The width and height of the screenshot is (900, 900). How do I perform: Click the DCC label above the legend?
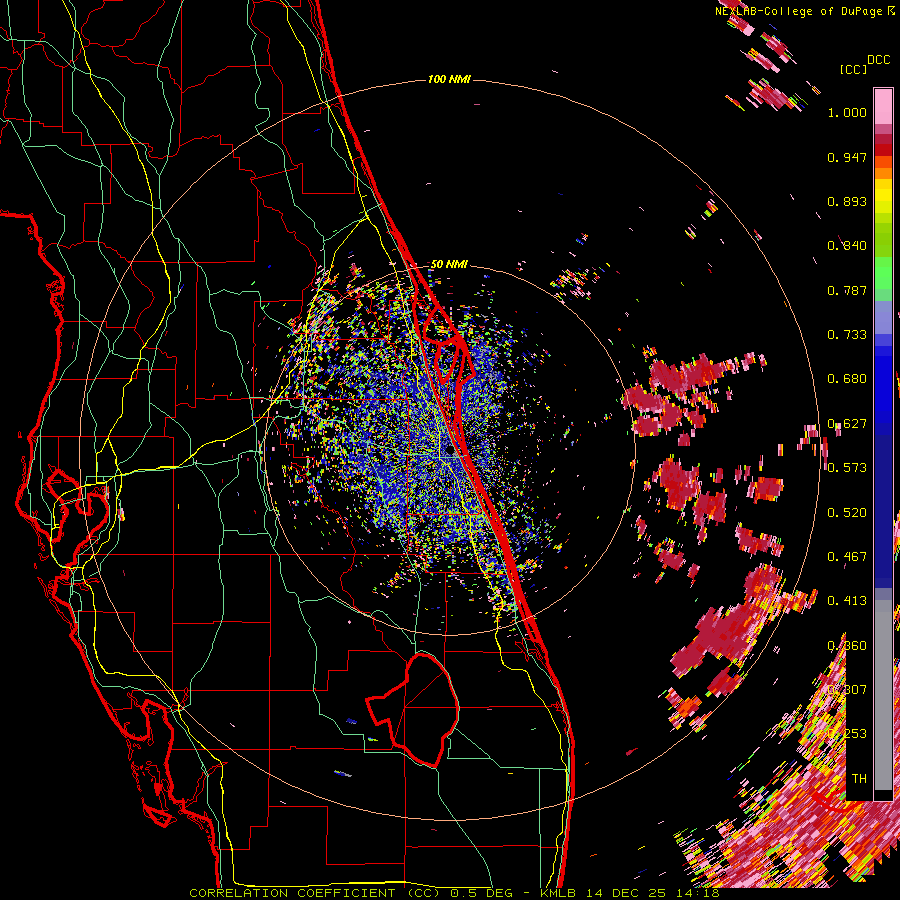[x=878, y=60]
